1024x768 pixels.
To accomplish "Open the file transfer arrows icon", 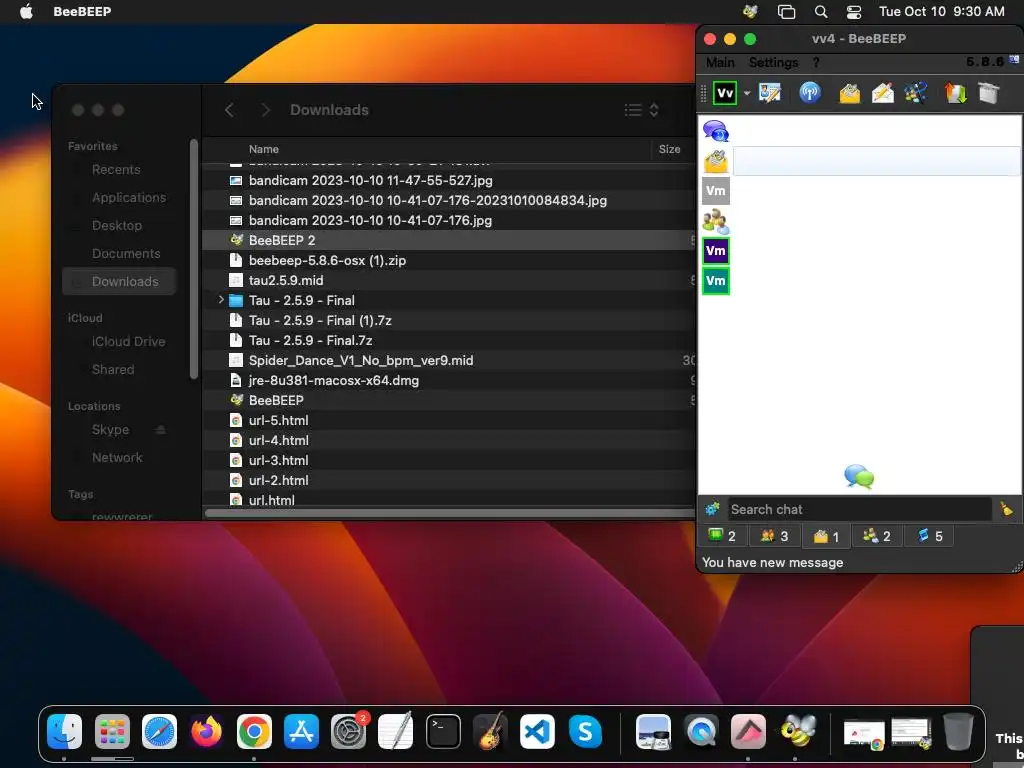I will pos(955,93).
